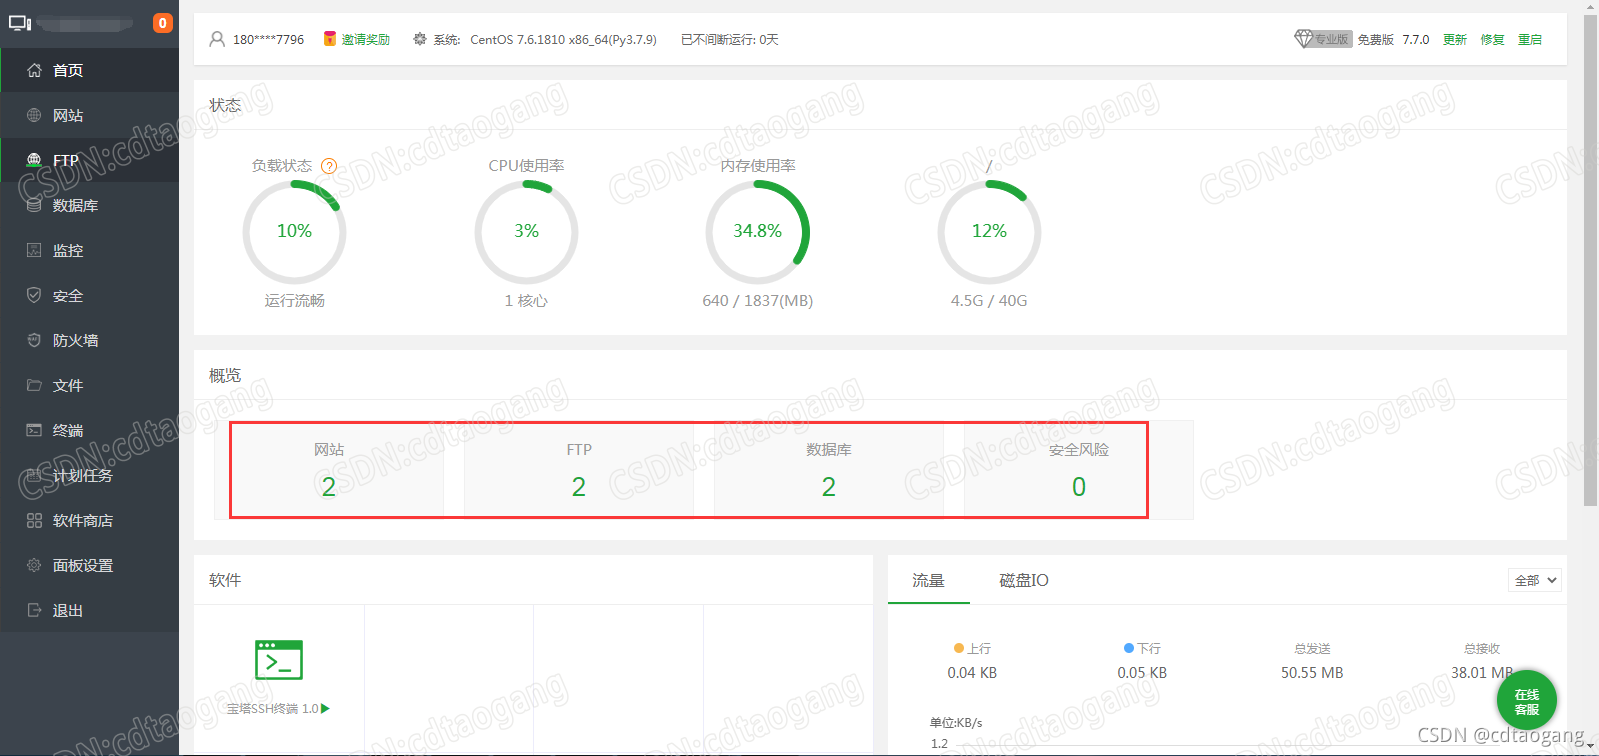The image size is (1599, 756).
Task: Click the firewall icon beside 防火墙
Action: (34, 340)
